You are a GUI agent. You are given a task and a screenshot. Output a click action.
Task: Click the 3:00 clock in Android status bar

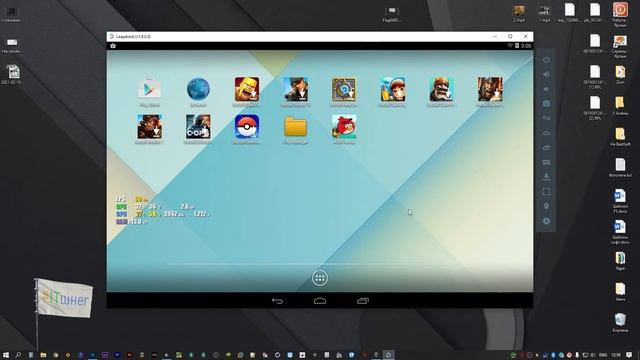tap(526, 46)
